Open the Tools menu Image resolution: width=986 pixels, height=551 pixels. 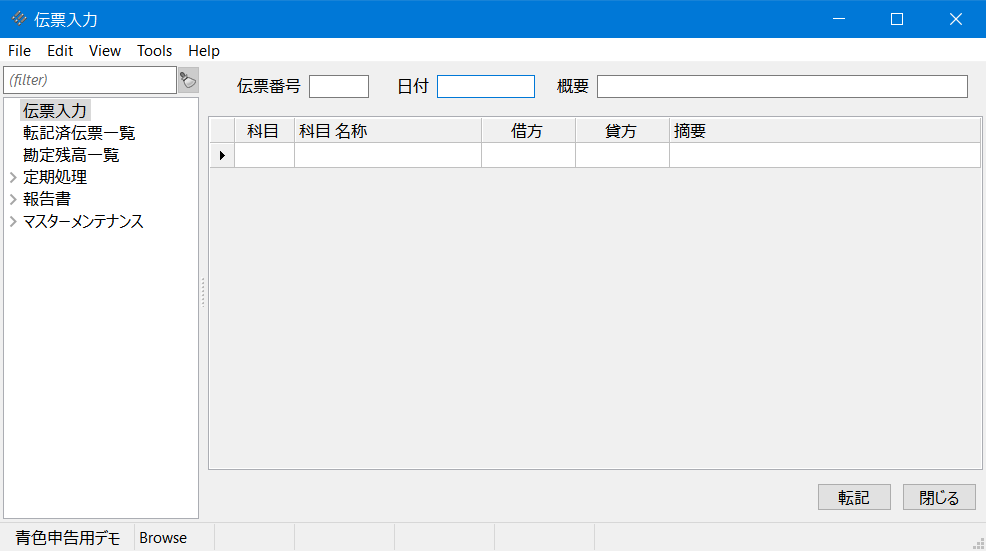tap(154, 51)
